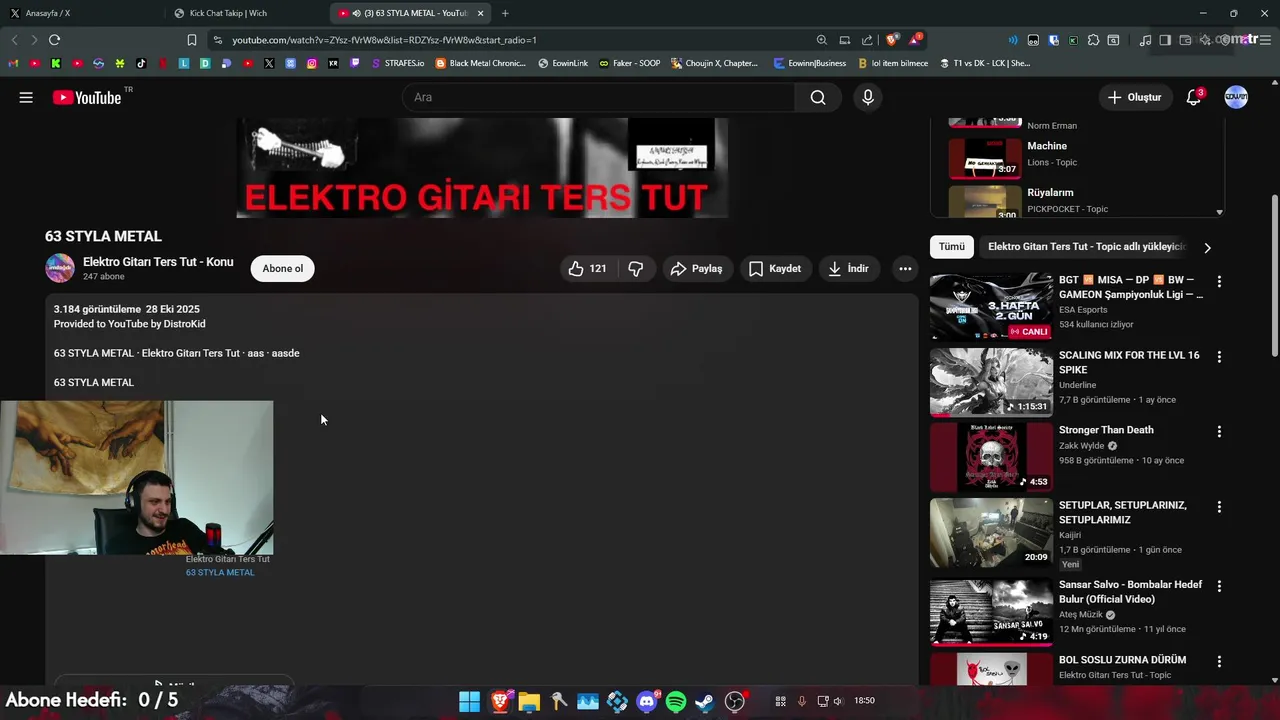Open Discord from taskbar
Image resolution: width=1280 pixels, height=720 pixels.
(x=647, y=702)
